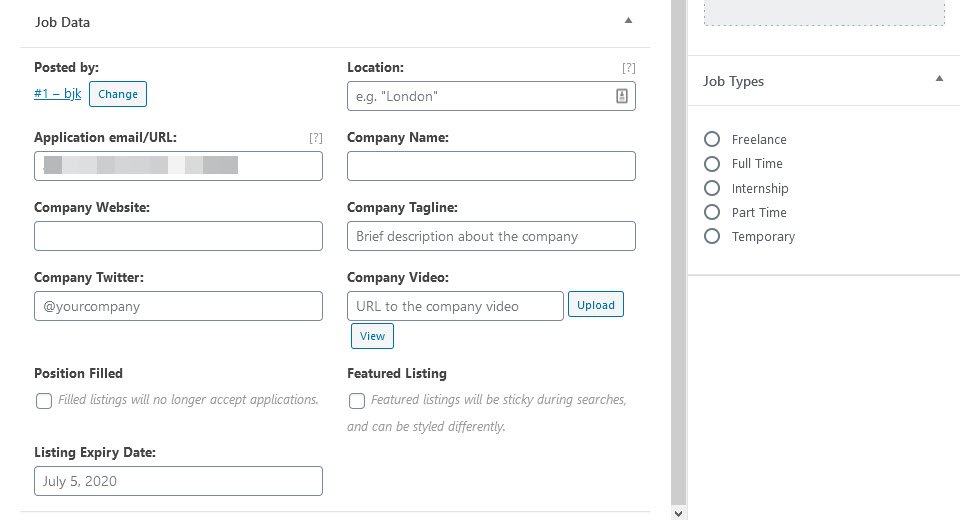Image resolution: width=960 pixels, height=520 pixels.
Task: Click the Company Twitter input field
Action: click(x=178, y=306)
